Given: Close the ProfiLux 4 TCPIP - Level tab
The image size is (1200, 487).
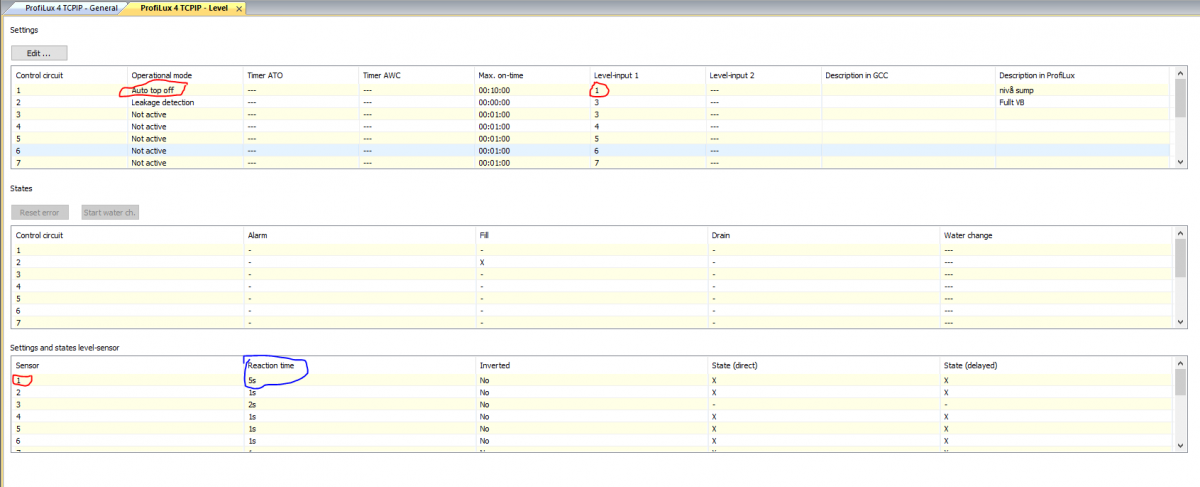Looking at the screenshot, I should (x=240, y=8).
